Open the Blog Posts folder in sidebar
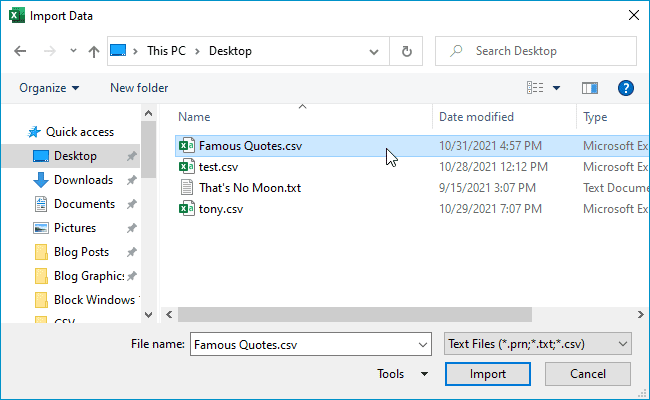Viewport: 650px width, 400px height. click(x=81, y=252)
